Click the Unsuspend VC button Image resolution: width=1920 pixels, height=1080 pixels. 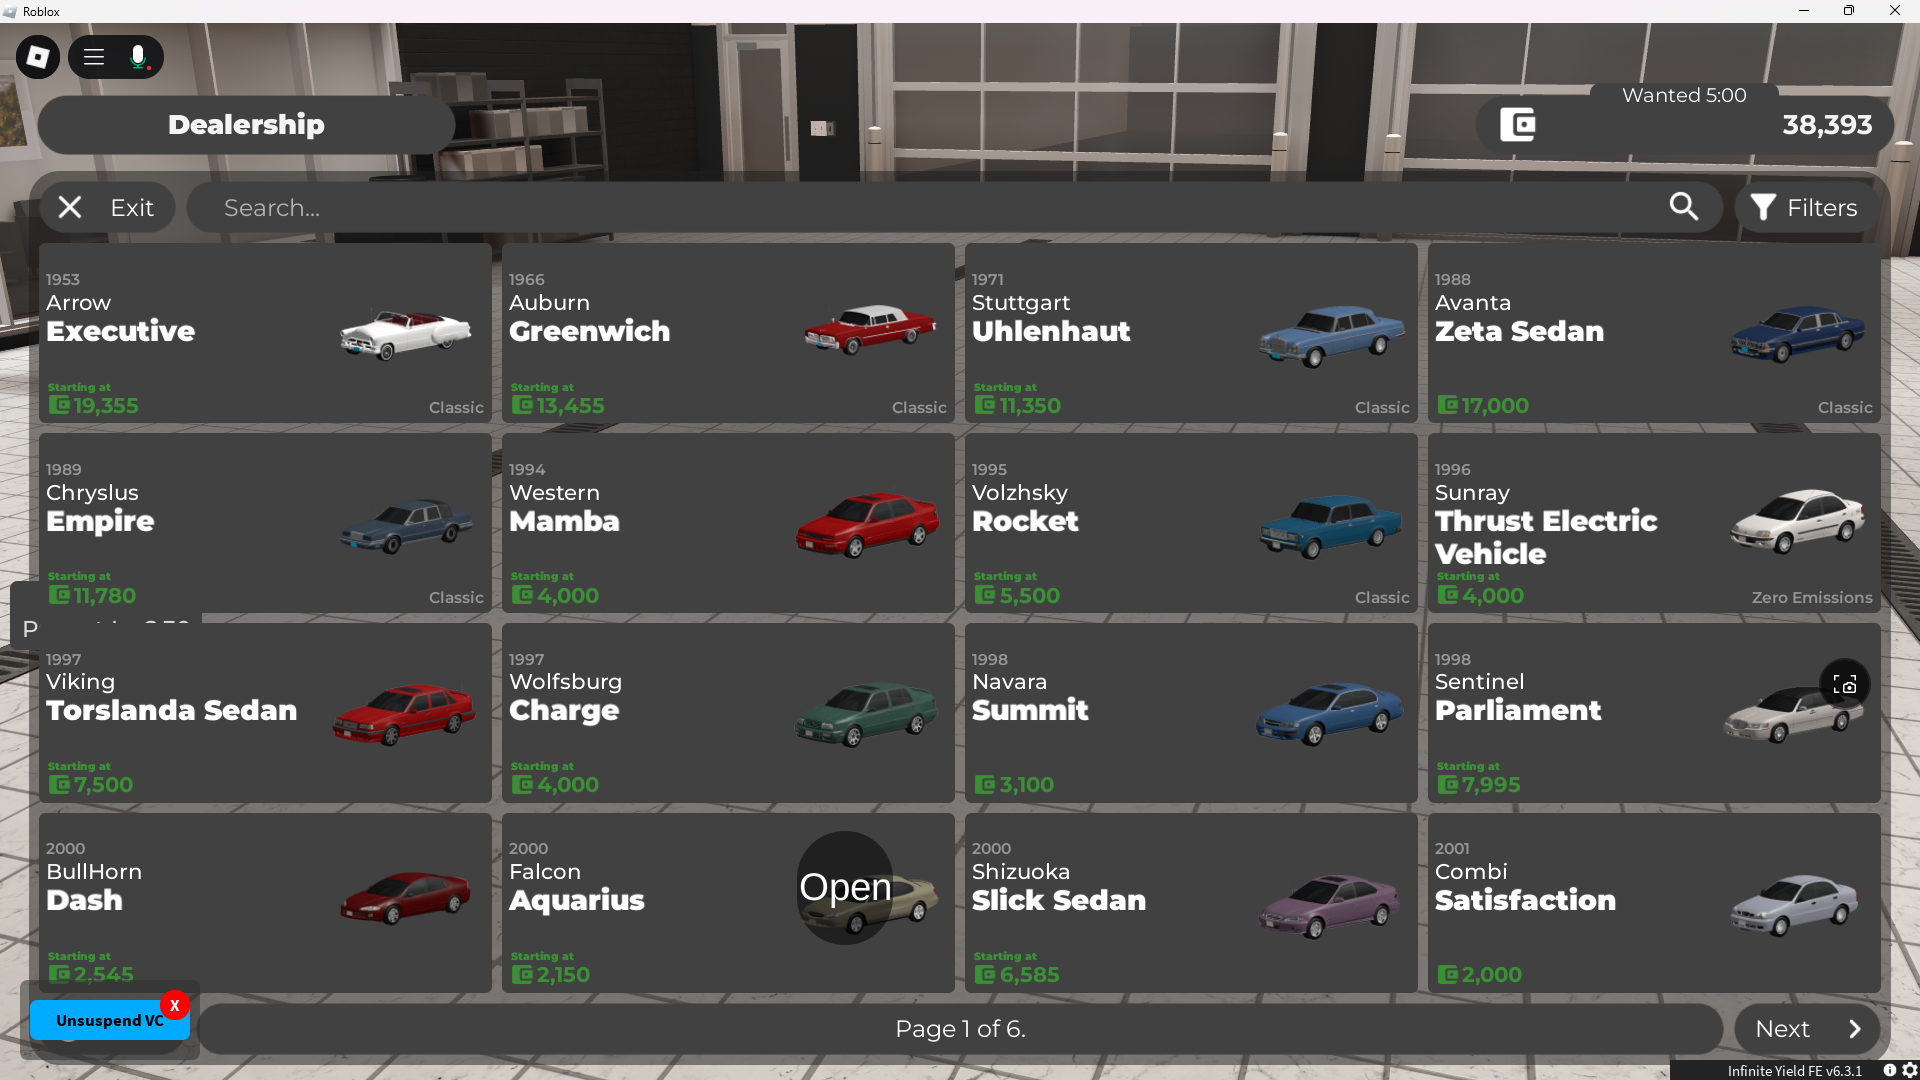tap(109, 1020)
